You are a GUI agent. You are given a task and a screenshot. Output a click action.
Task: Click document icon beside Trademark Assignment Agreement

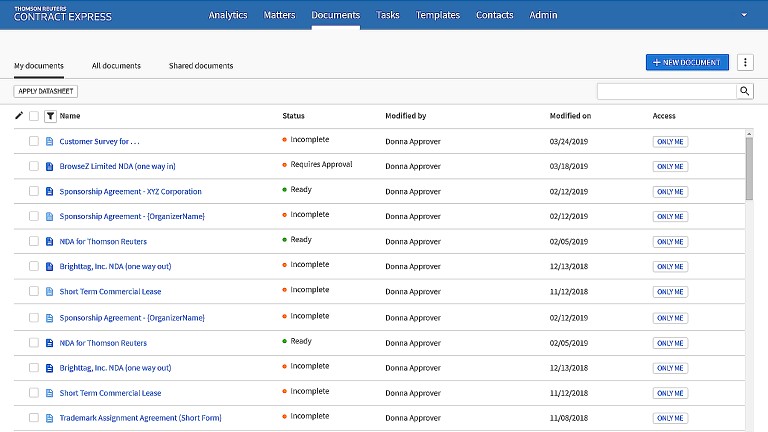click(x=50, y=418)
